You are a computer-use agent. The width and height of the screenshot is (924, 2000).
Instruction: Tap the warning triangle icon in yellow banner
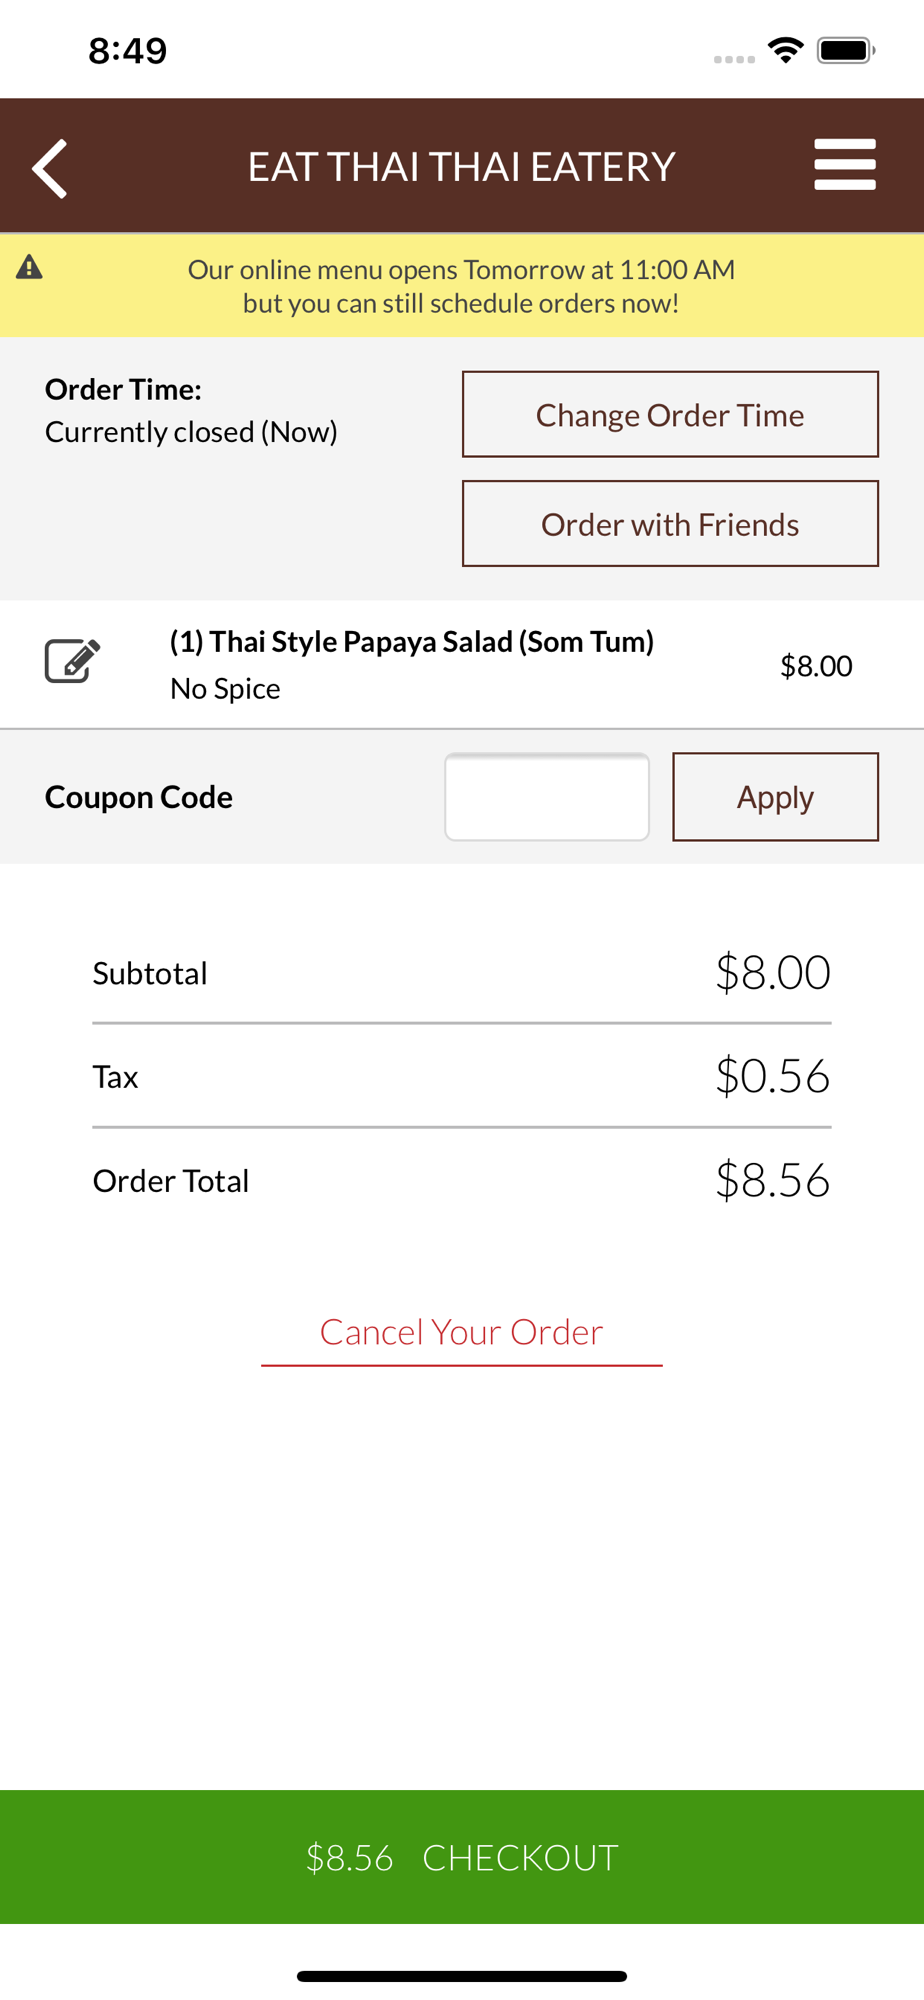[29, 267]
